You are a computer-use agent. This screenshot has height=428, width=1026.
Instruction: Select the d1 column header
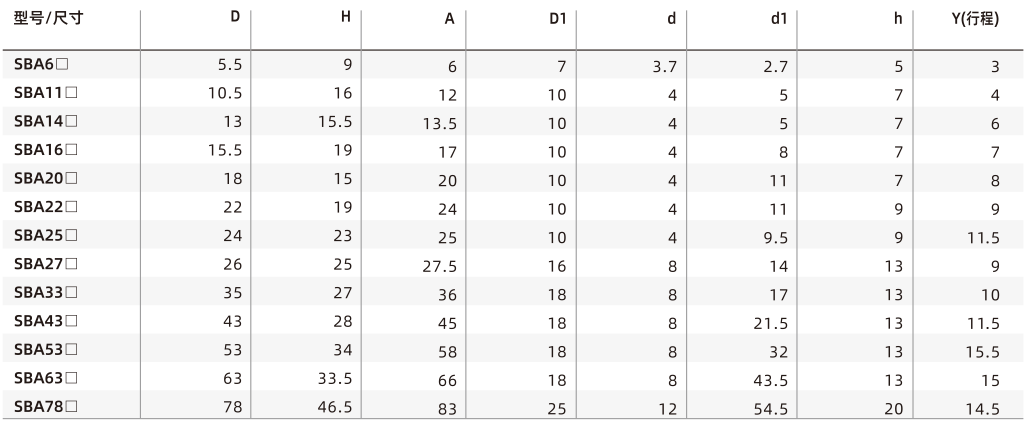(x=778, y=19)
